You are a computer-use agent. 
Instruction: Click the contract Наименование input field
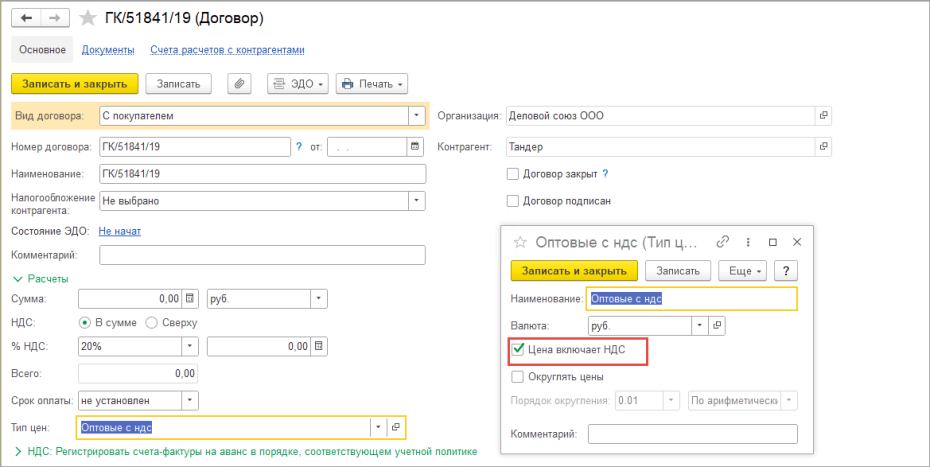tap(263, 174)
